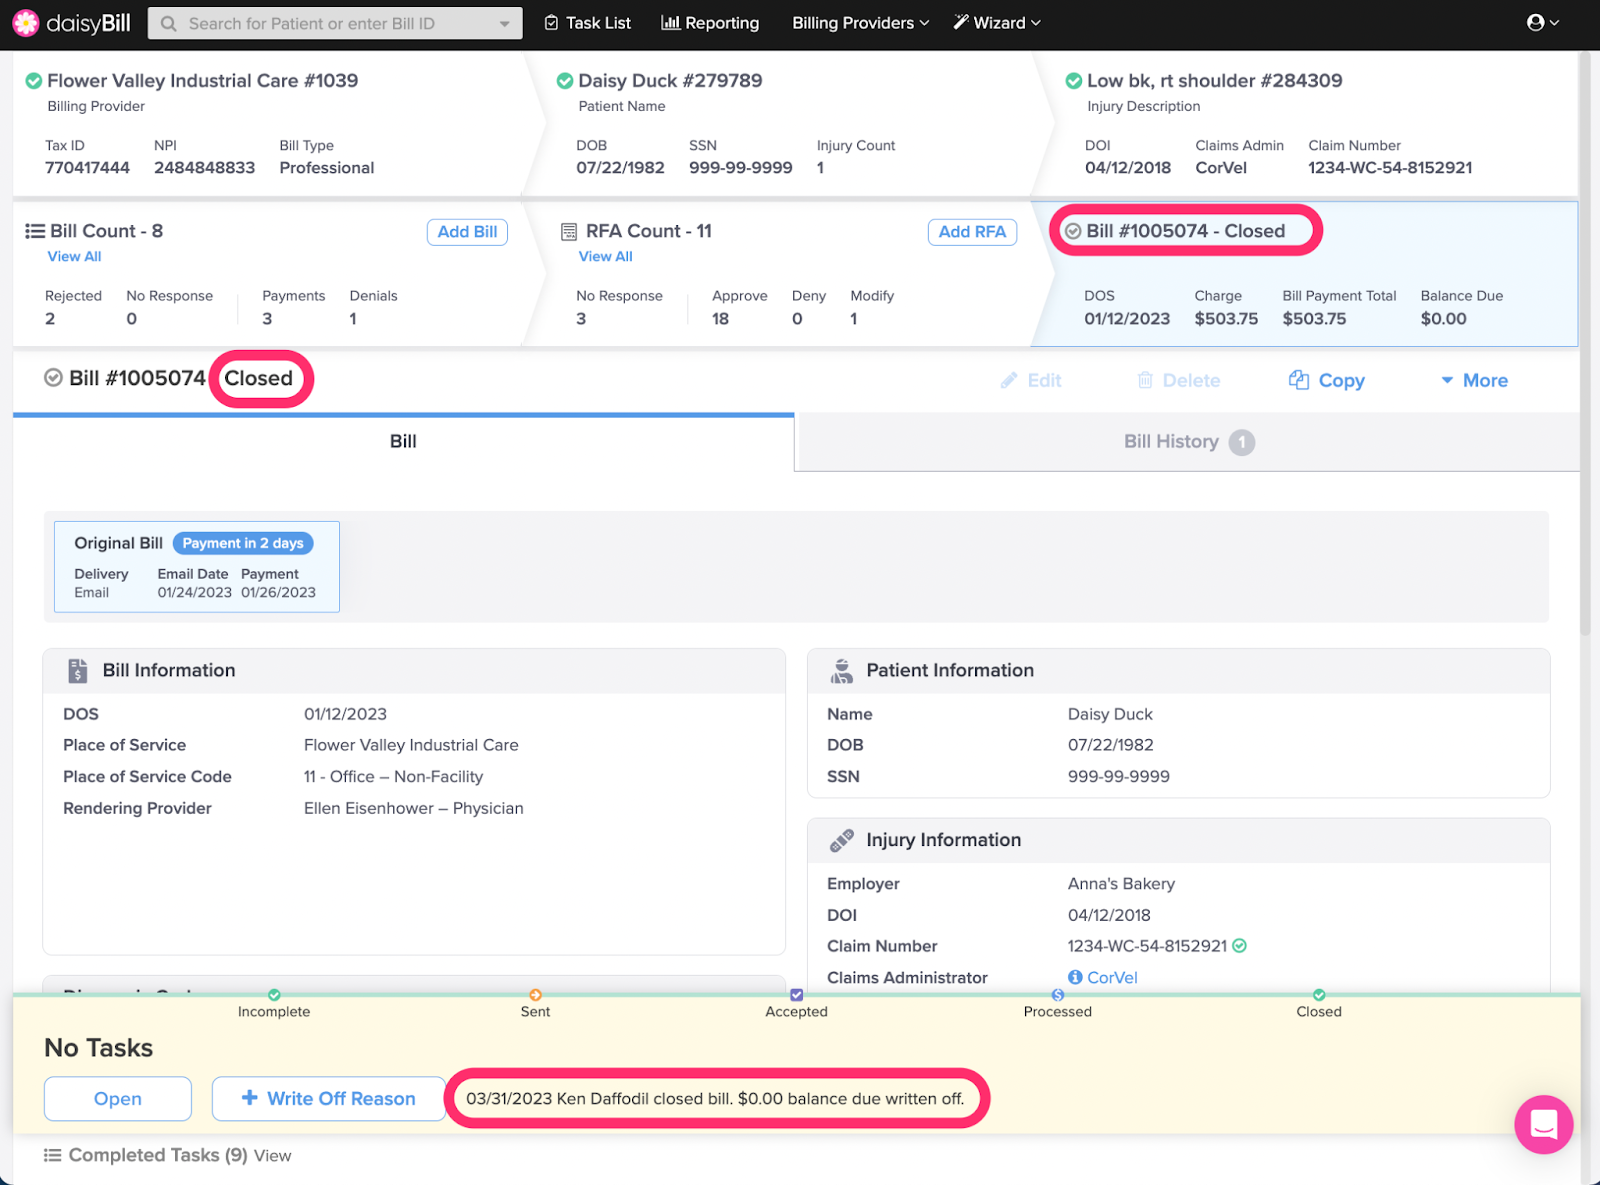The image size is (1600, 1185).
Task: Click the Place of Service Code value
Action: pyautogui.click(x=393, y=777)
